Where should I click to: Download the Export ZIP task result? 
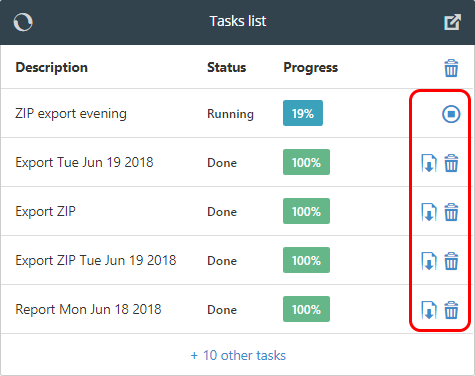(x=429, y=212)
